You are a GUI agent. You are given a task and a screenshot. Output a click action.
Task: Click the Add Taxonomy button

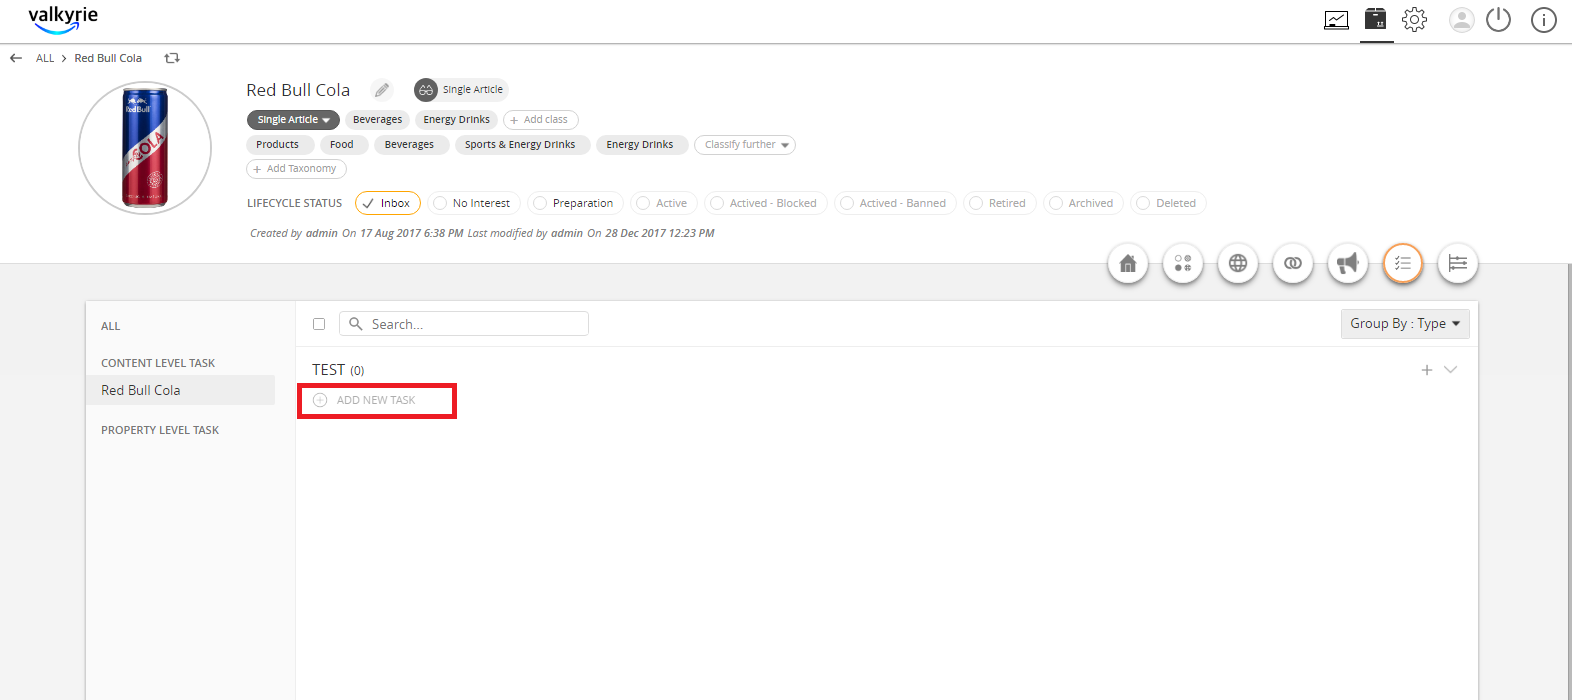coord(296,169)
